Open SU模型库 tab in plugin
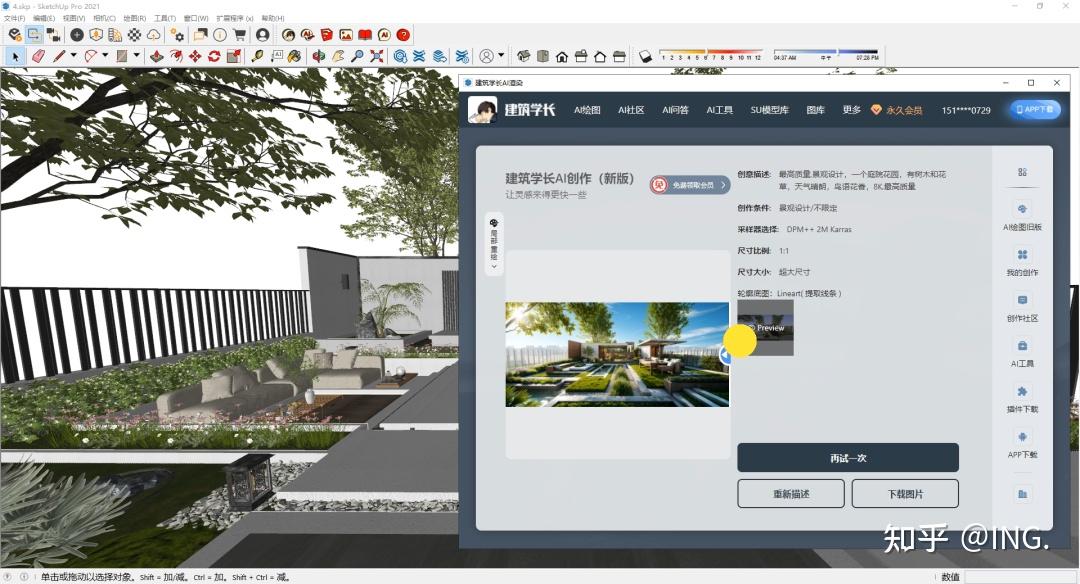 (x=769, y=110)
